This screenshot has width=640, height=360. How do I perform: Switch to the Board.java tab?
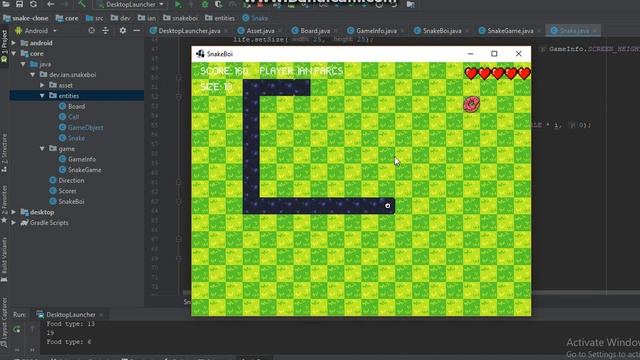pyautogui.click(x=315, y=31)
